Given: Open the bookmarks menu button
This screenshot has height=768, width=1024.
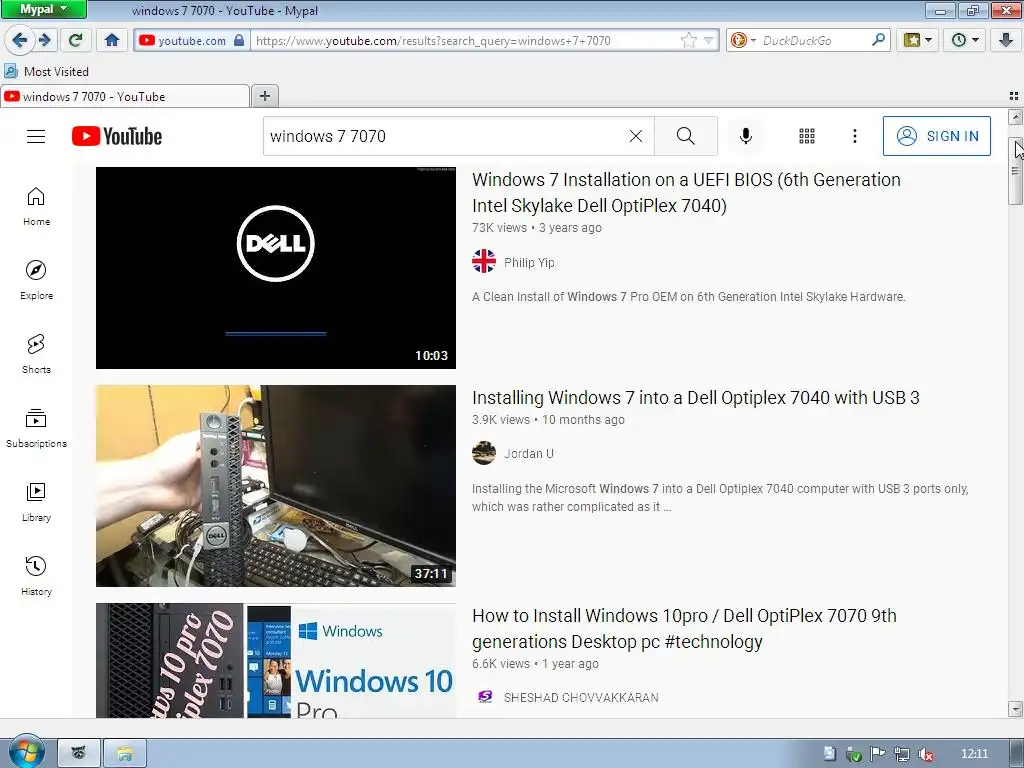Looking at the screenshot, I should click(x=918, y=40).
